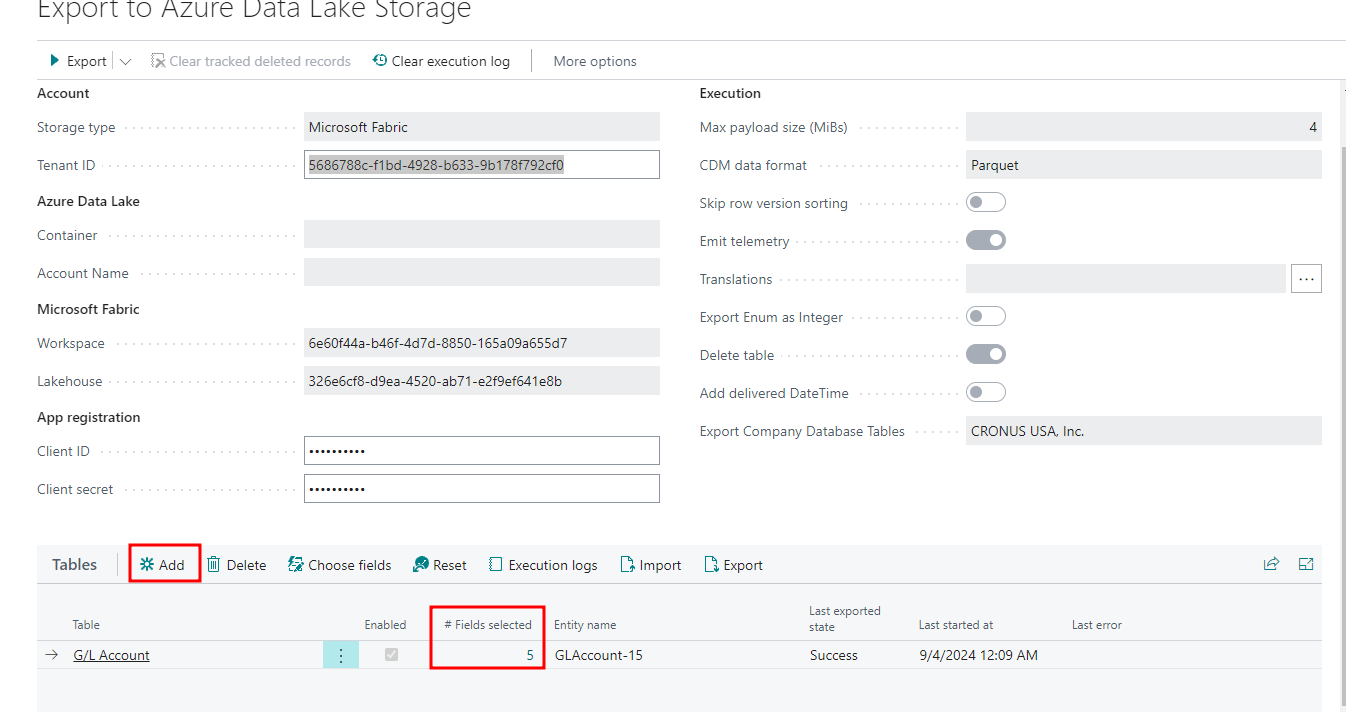Screen dimensions: 1346x712
Task: Click the Last error column header
Action: pyautogui.click(x=1097, y=625)
